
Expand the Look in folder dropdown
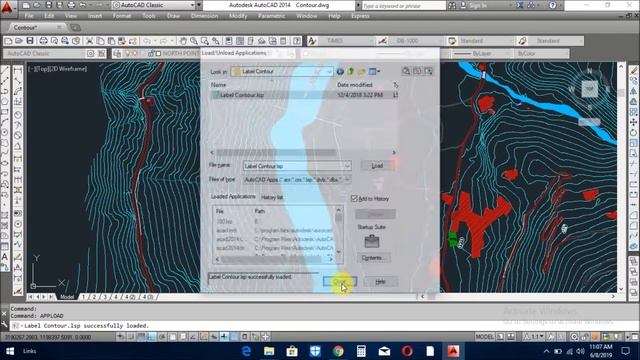pyautogui.click(x=329, y=71)
